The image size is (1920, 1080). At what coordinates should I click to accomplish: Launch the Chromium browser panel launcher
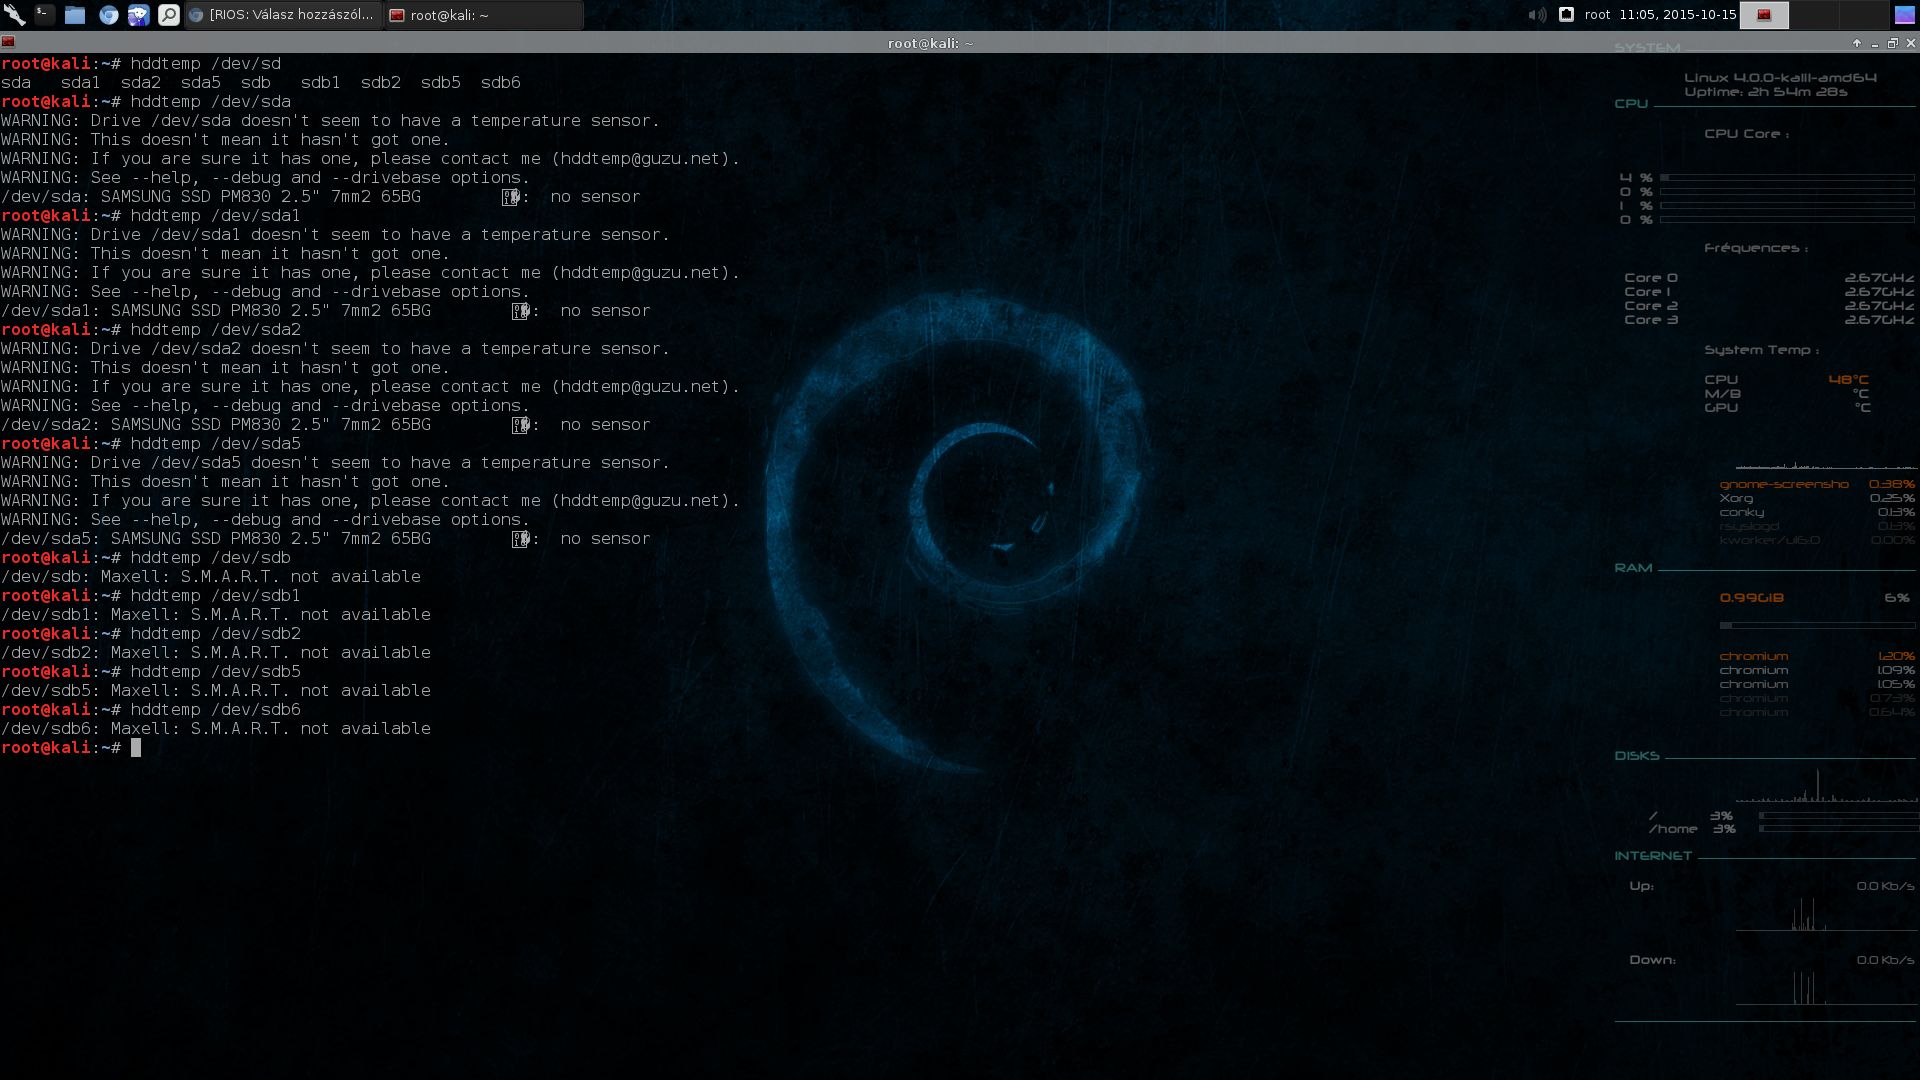pyautogui.click(x=108, y=15)
